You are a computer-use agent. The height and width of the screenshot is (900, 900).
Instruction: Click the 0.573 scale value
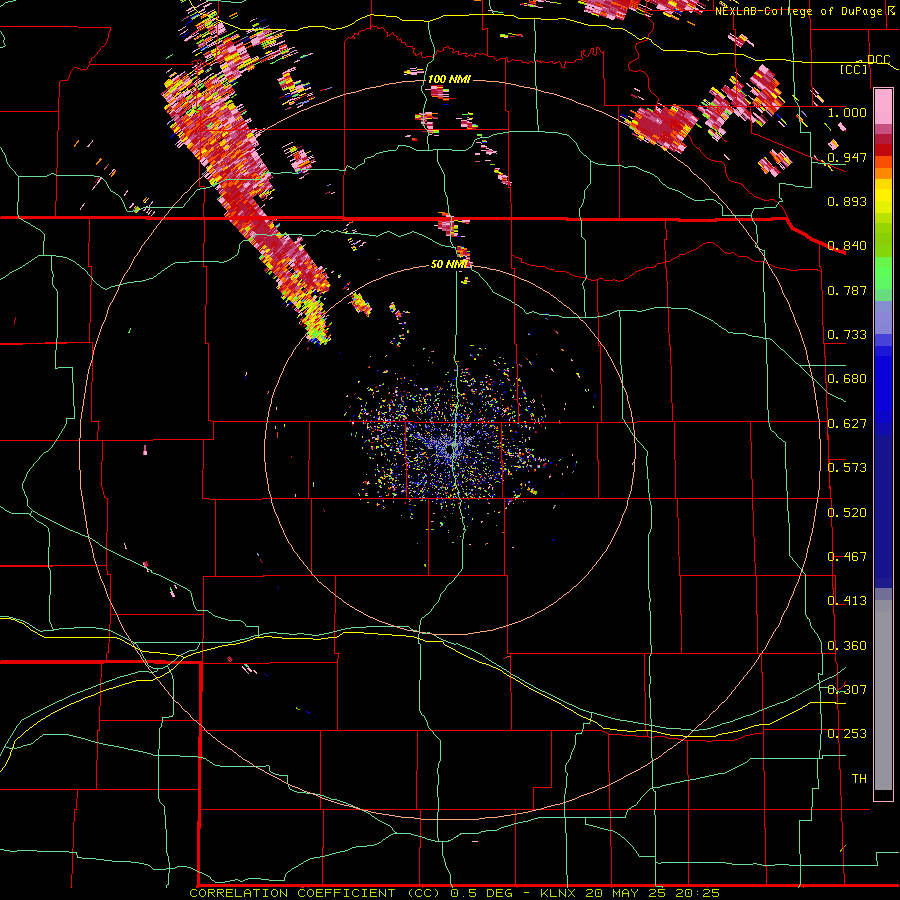[x=847, y=468]
